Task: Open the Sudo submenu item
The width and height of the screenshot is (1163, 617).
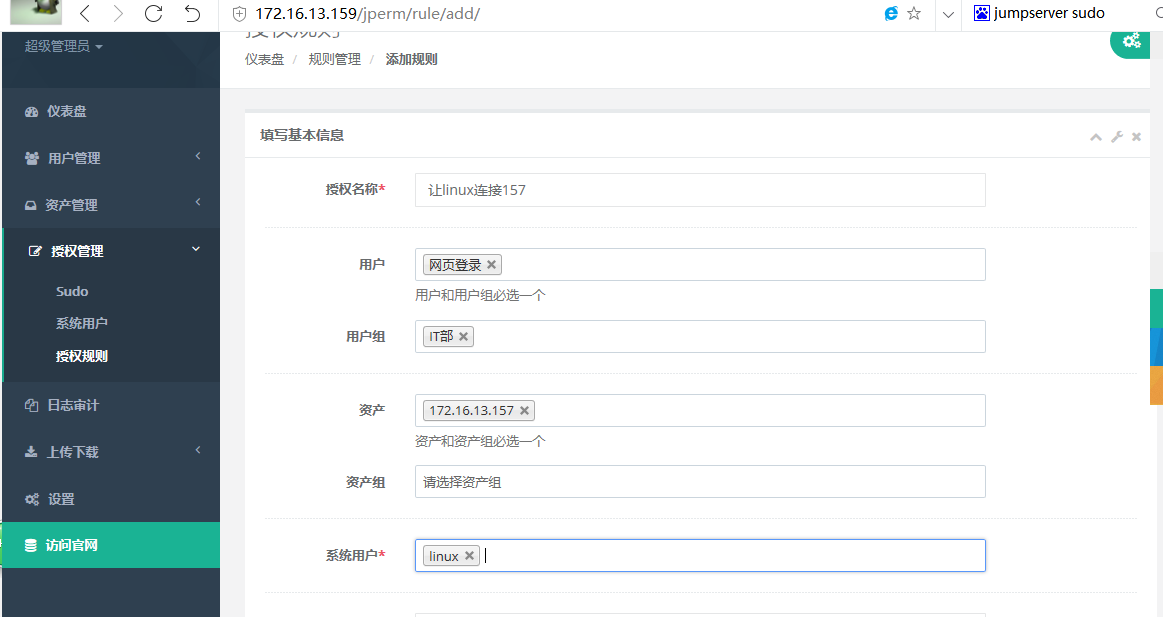Action: coord(72,292)
